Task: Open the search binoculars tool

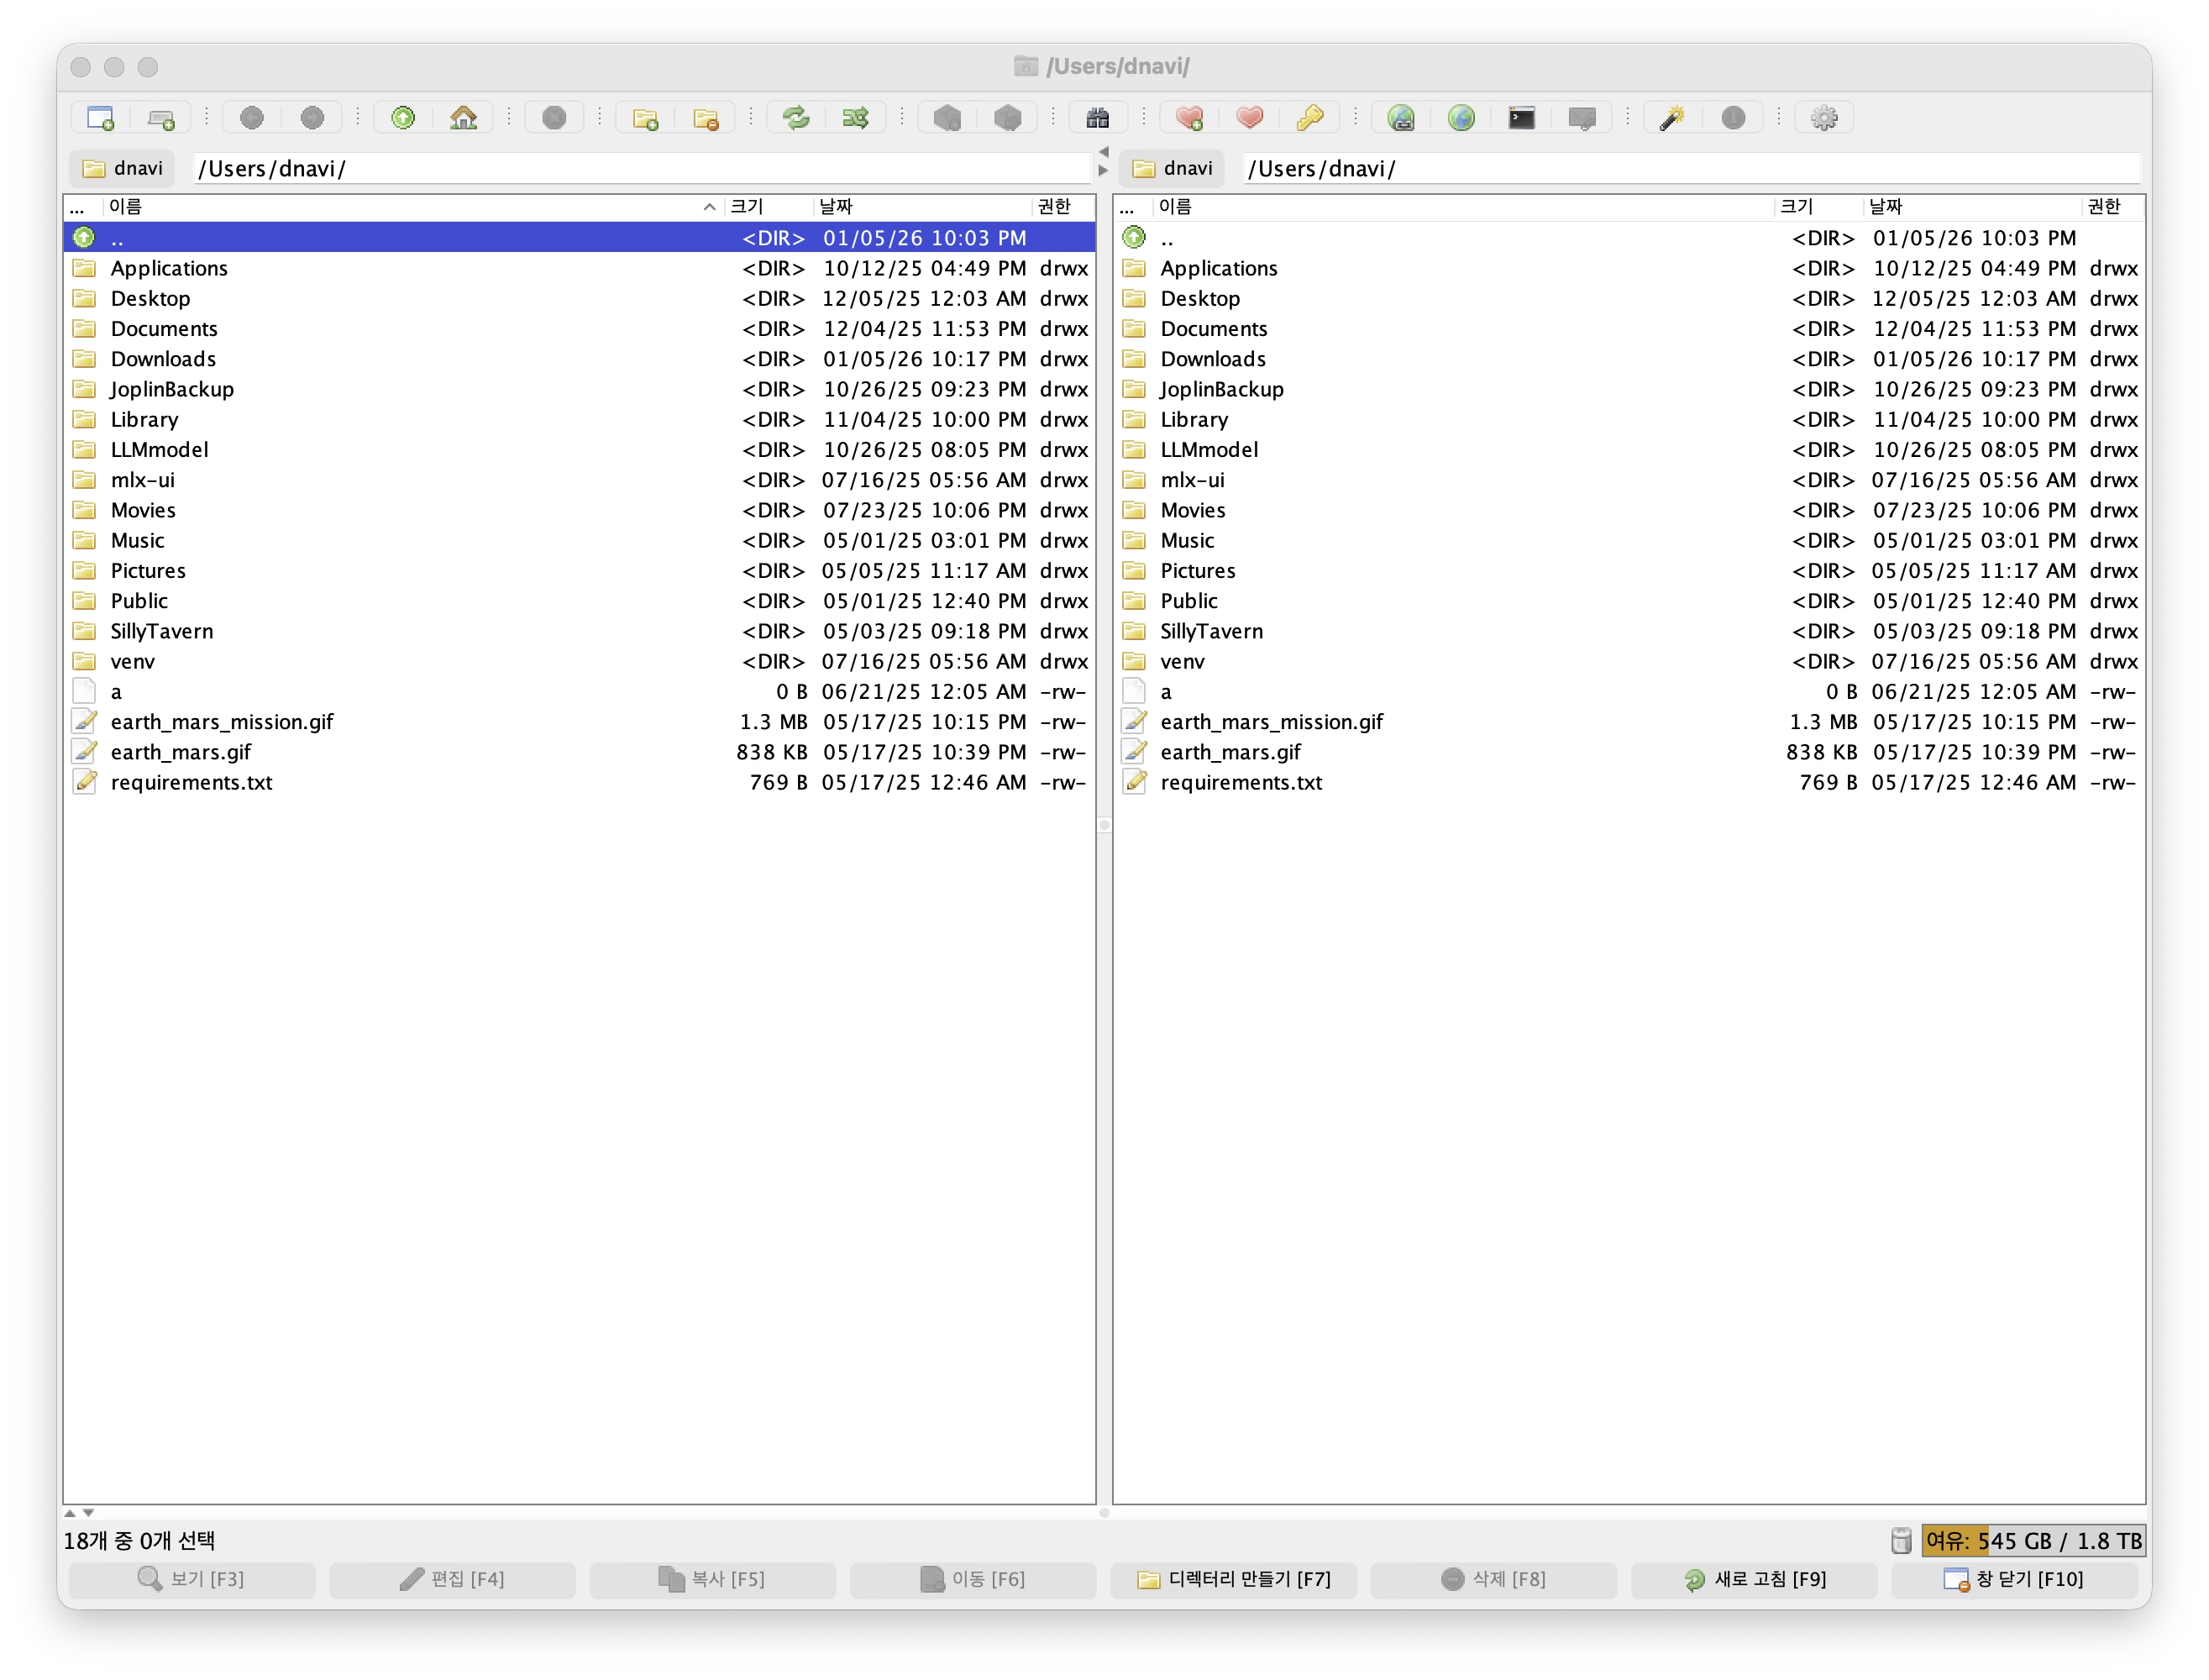Action: click(x=1097, y=117)
